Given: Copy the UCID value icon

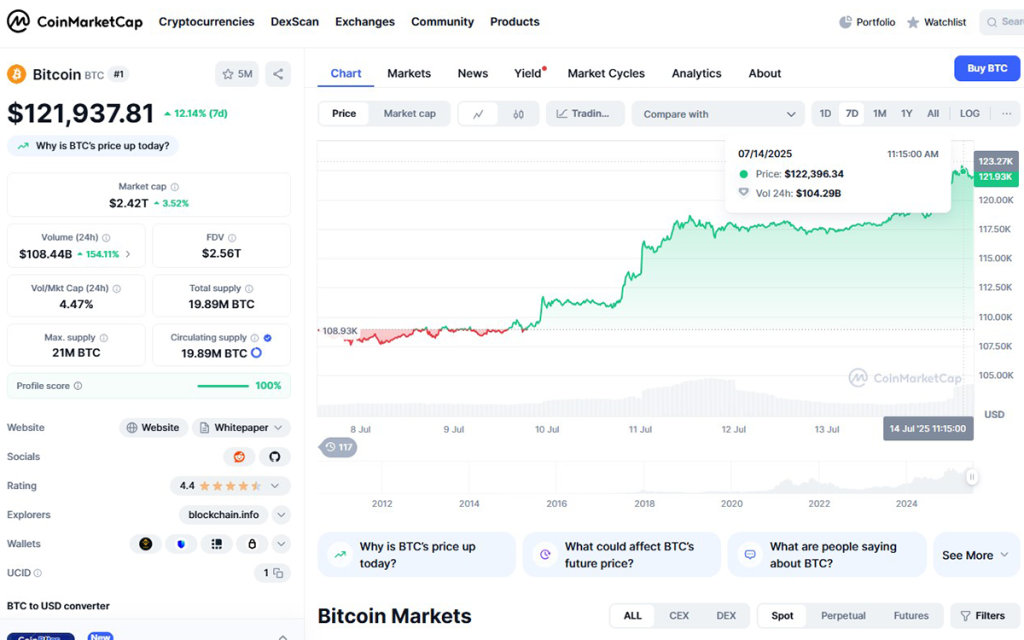Looking at the screenshot, I should click(278, 573).
